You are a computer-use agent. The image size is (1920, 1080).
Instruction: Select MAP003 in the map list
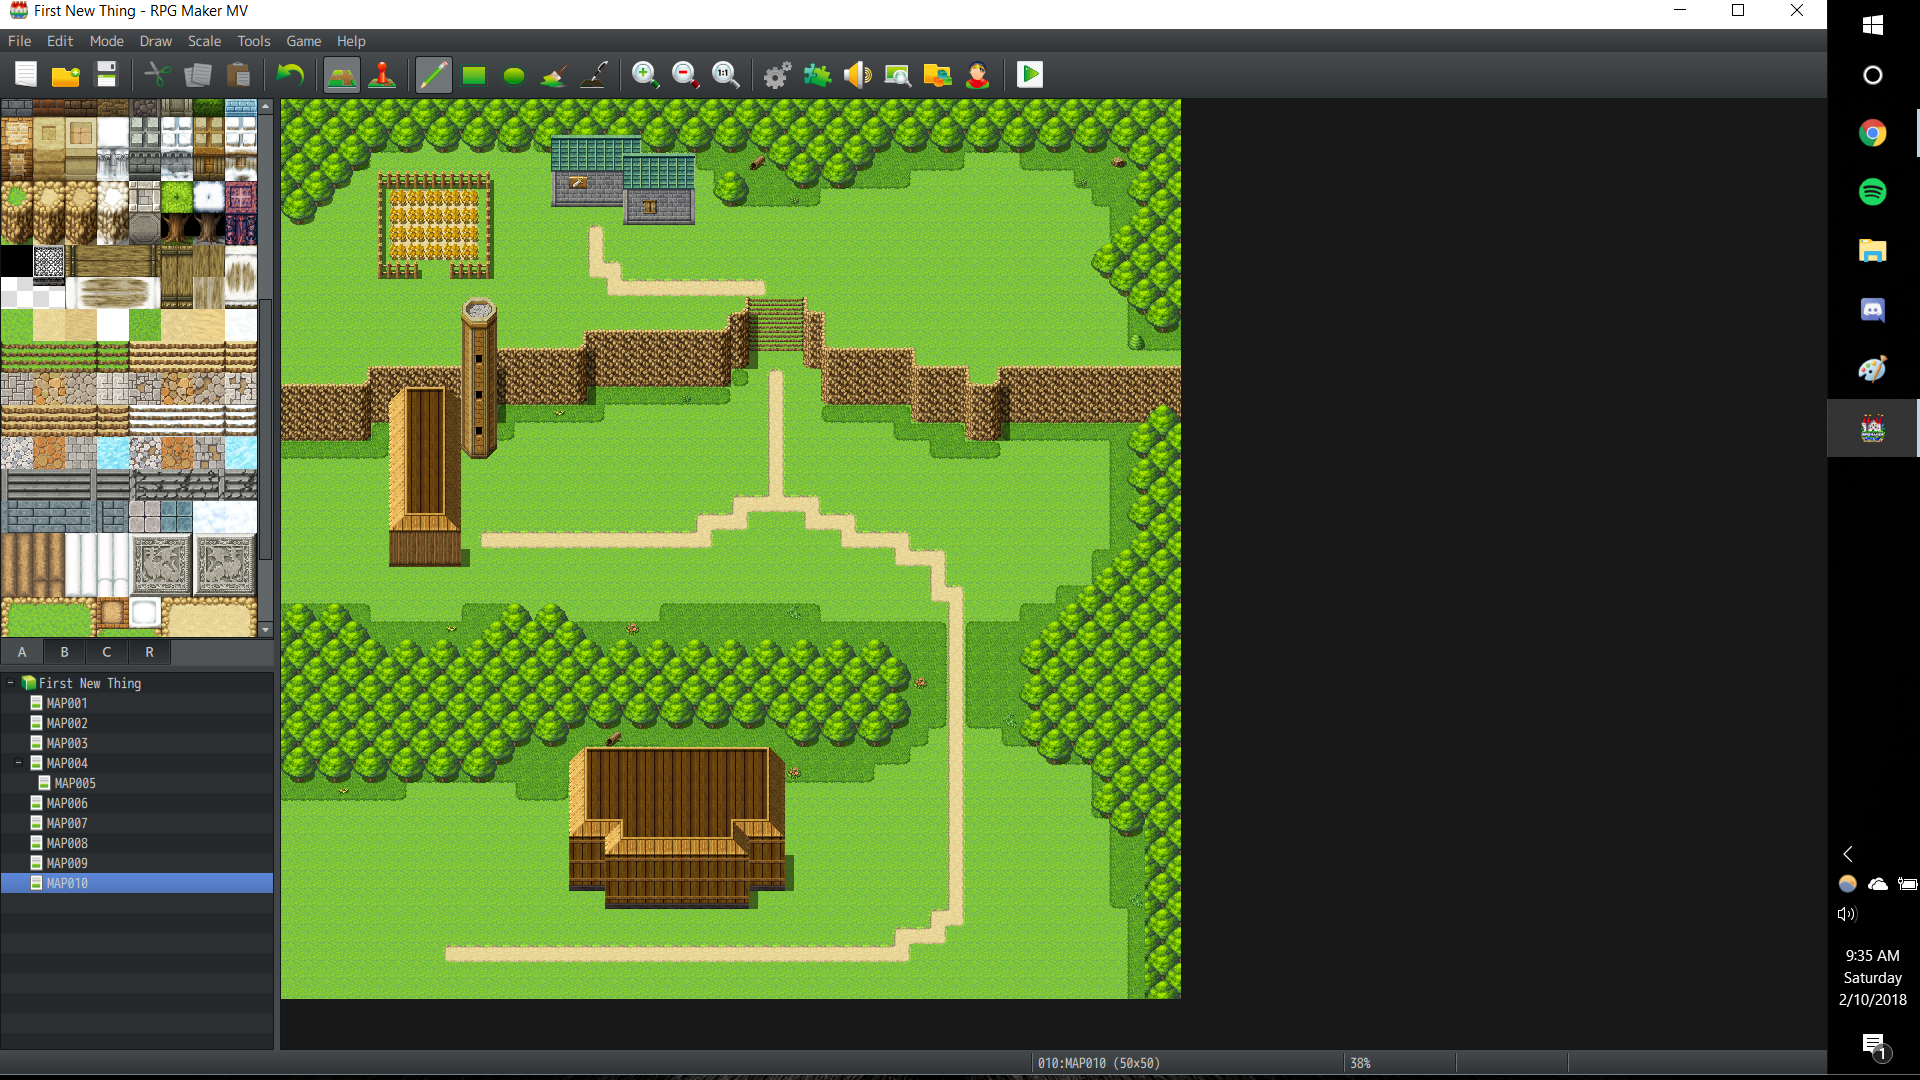(x=67, y=743)
